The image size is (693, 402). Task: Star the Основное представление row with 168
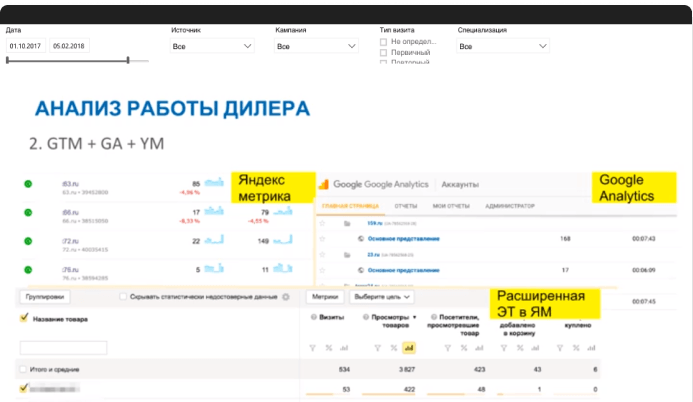click(x=322, y=239)
